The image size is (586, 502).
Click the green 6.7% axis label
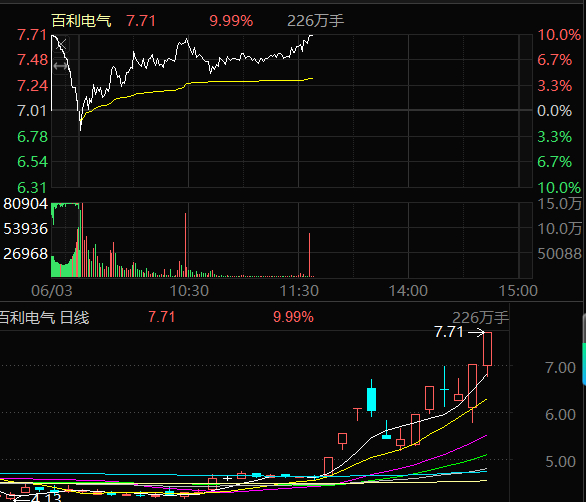point(555,162)
